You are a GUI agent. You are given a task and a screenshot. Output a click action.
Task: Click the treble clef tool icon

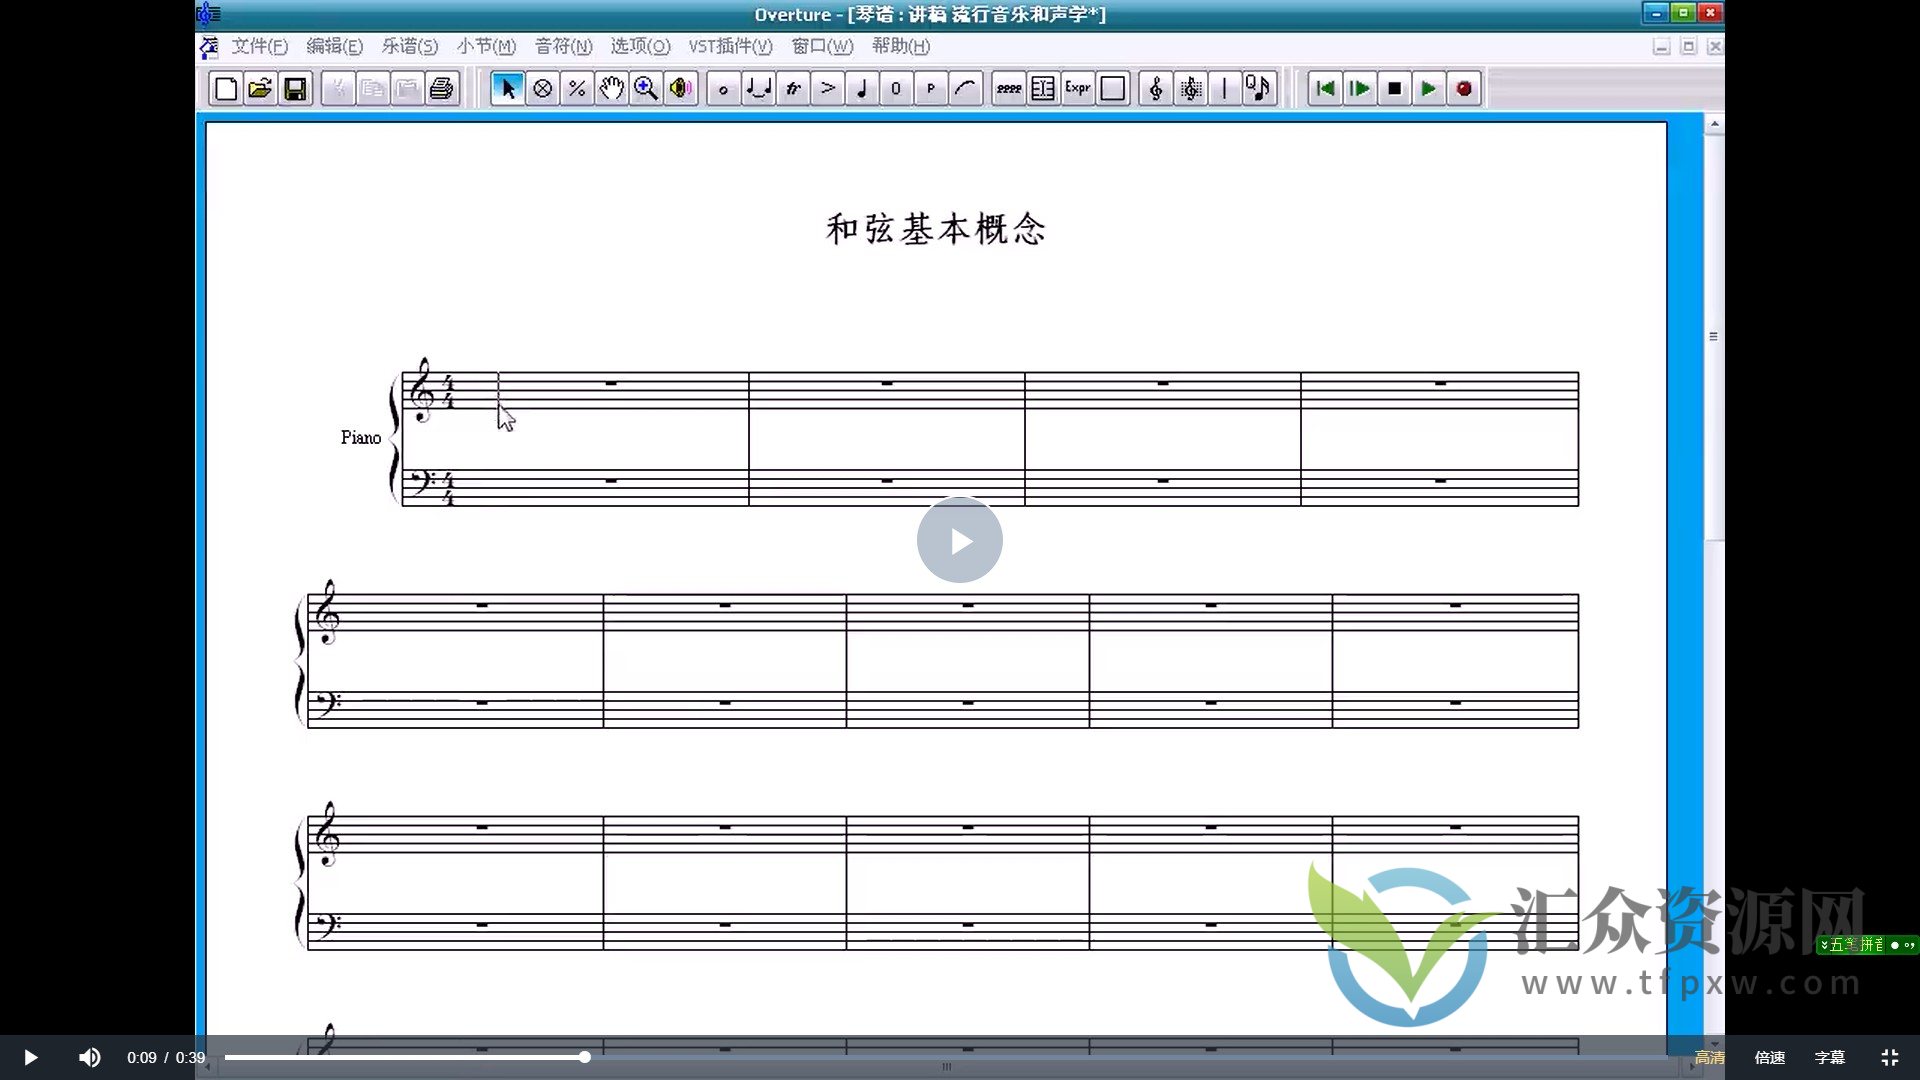point(1155,88)
